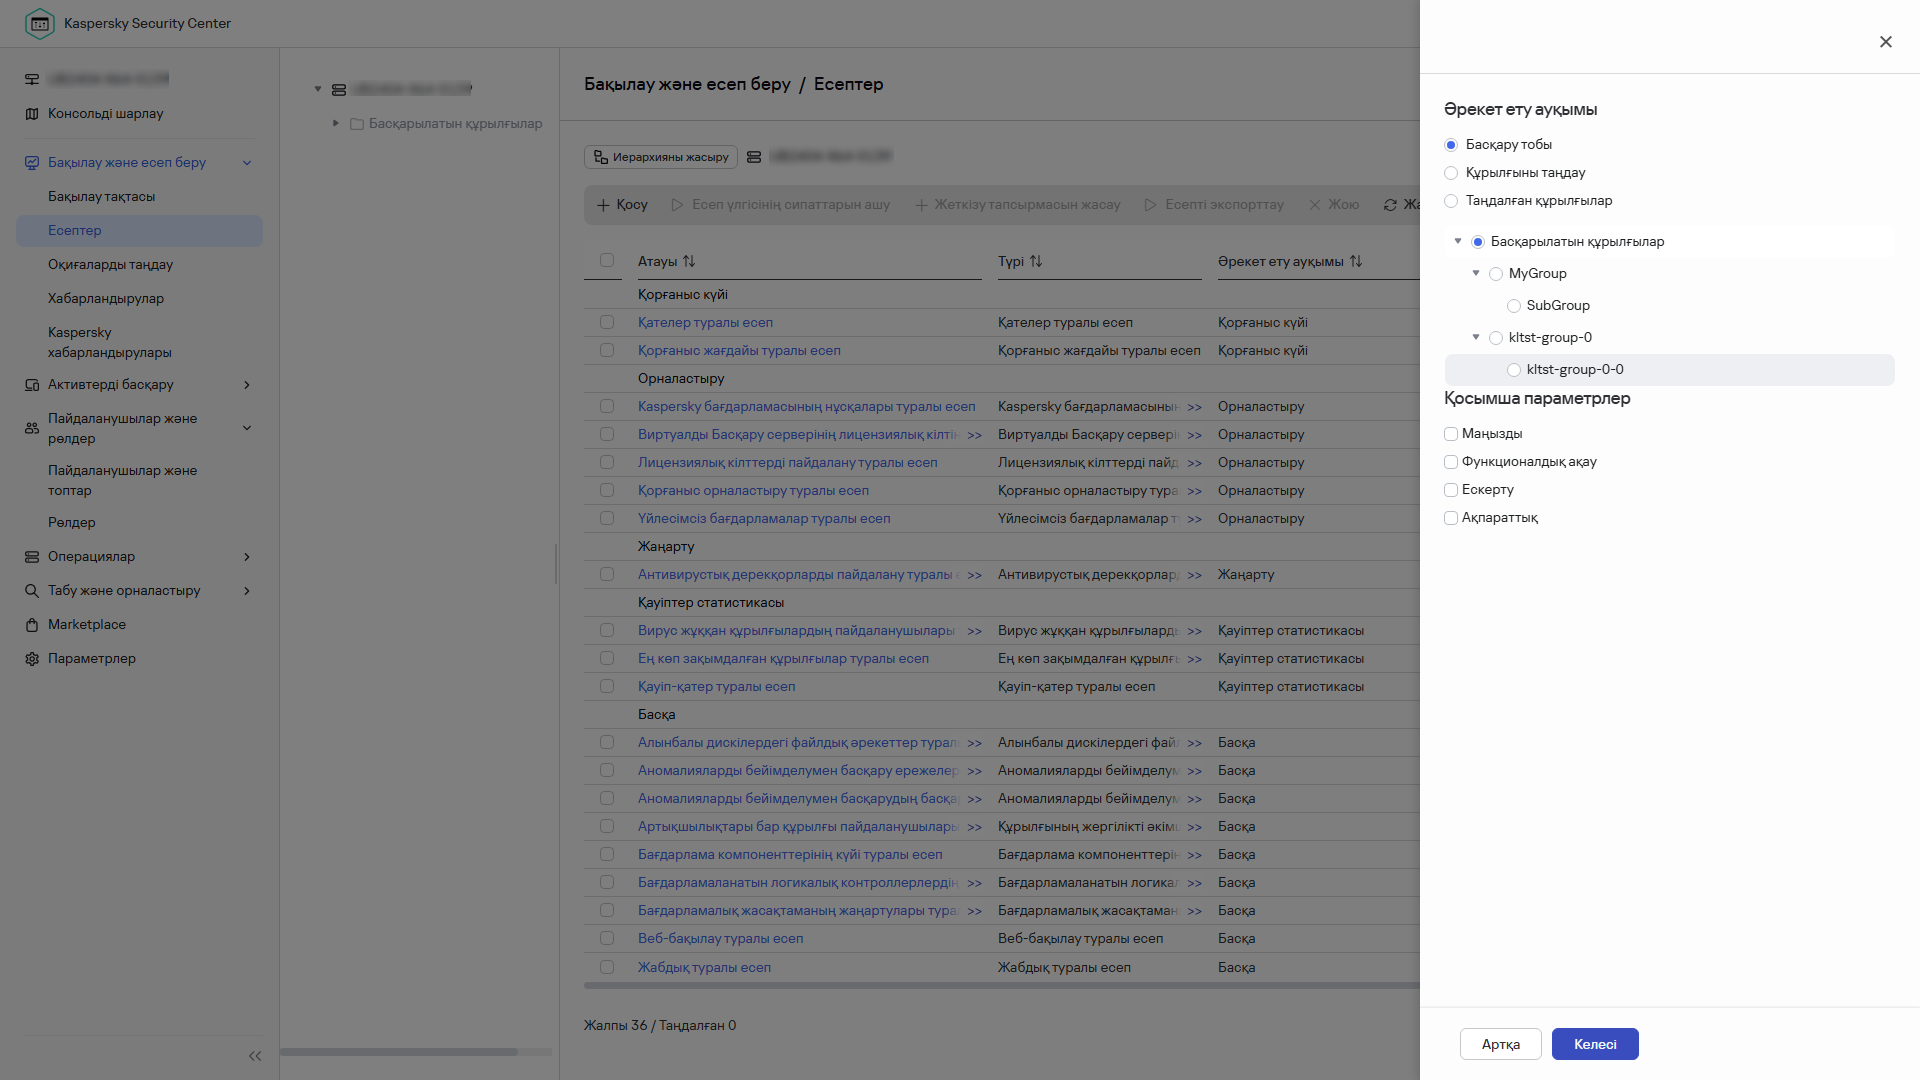1920x1080 pixels.
Task: Click the Параметрлер gear icon
Action: point(32,659)
